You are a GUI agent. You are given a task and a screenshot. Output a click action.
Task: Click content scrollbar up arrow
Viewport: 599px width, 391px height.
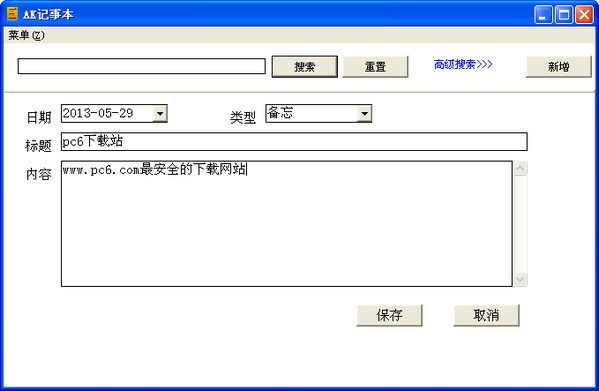521,168
